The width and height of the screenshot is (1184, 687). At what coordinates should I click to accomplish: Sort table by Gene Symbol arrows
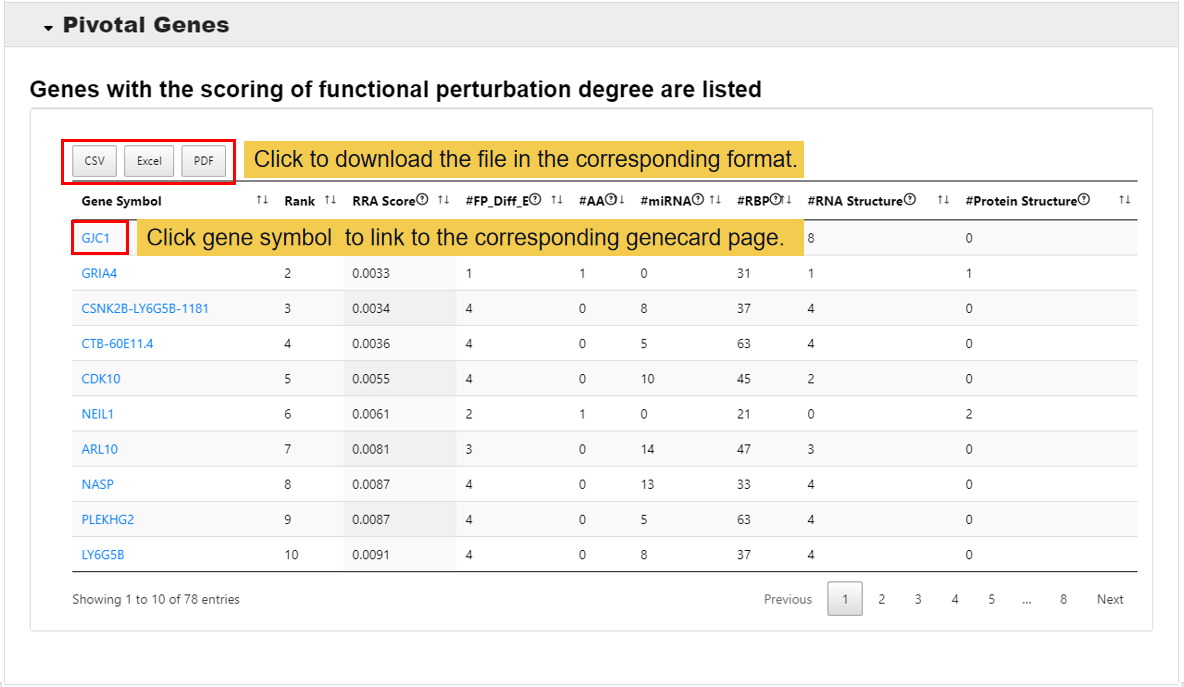262,201
